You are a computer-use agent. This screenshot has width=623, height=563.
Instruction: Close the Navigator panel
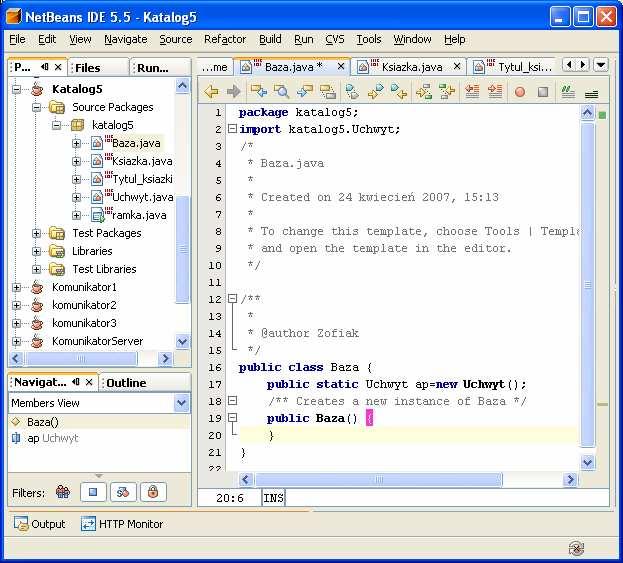click(x=89, y=382)
